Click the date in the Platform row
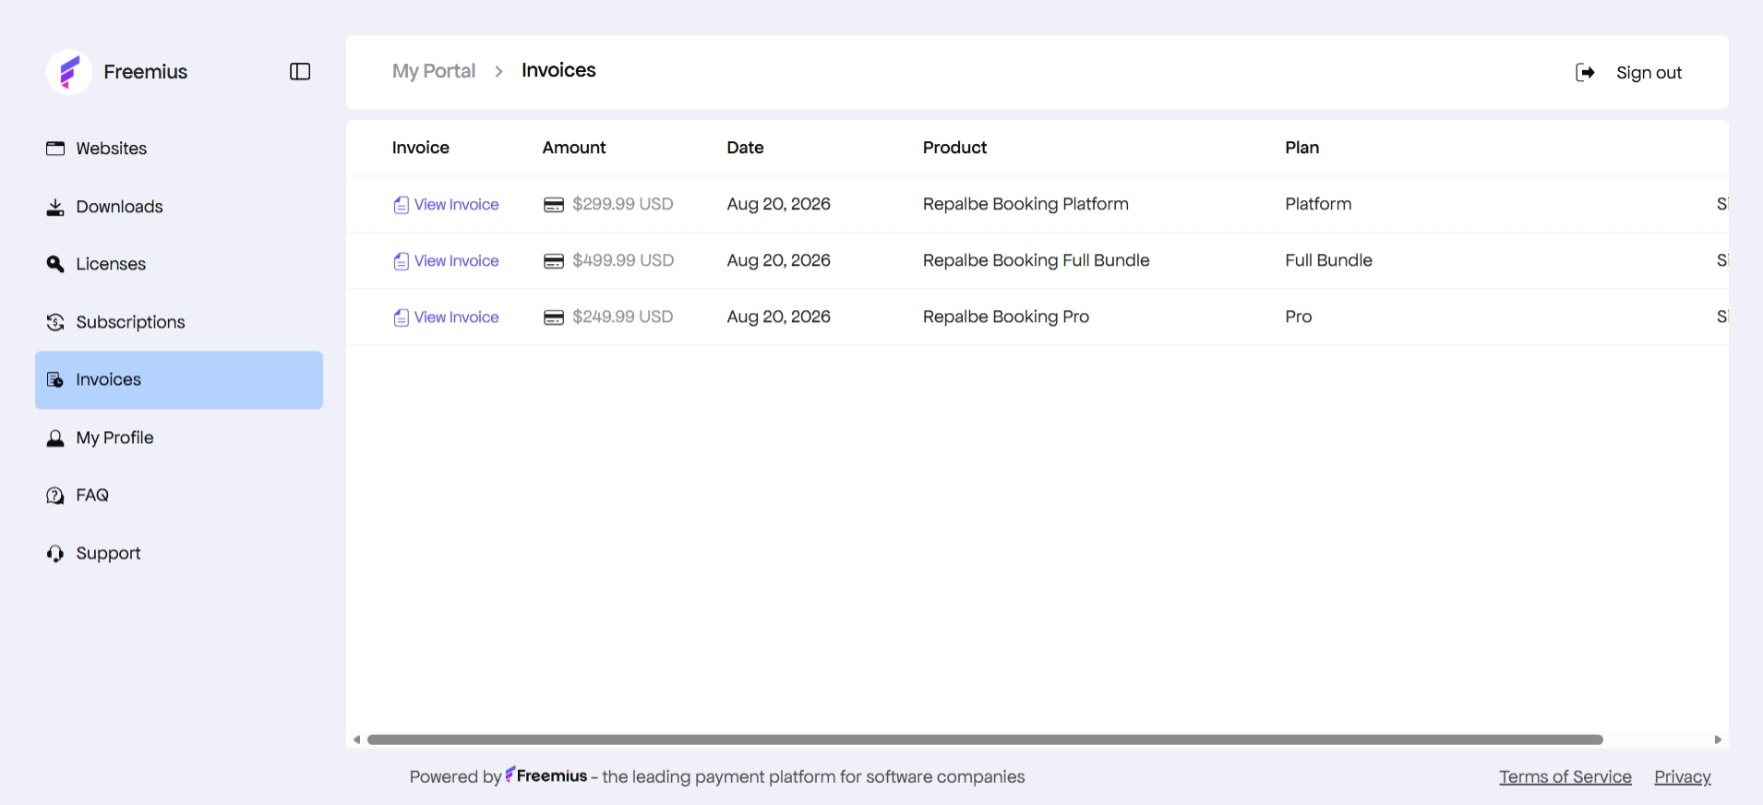Screen dimensions: 1763x805 tap(779, 204)
